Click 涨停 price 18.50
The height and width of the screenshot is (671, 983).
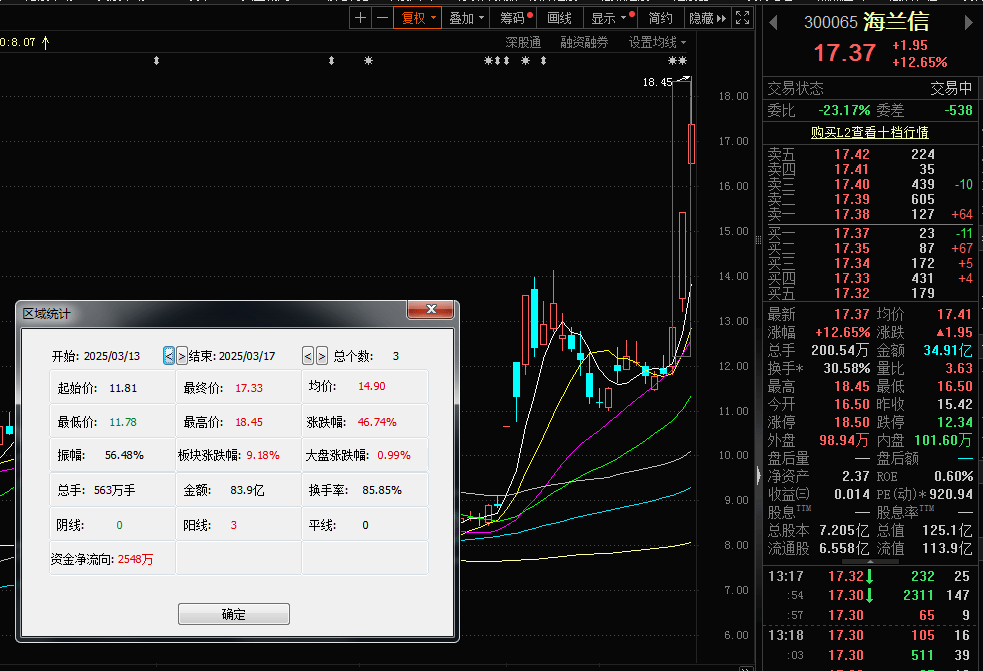(851, 422)
